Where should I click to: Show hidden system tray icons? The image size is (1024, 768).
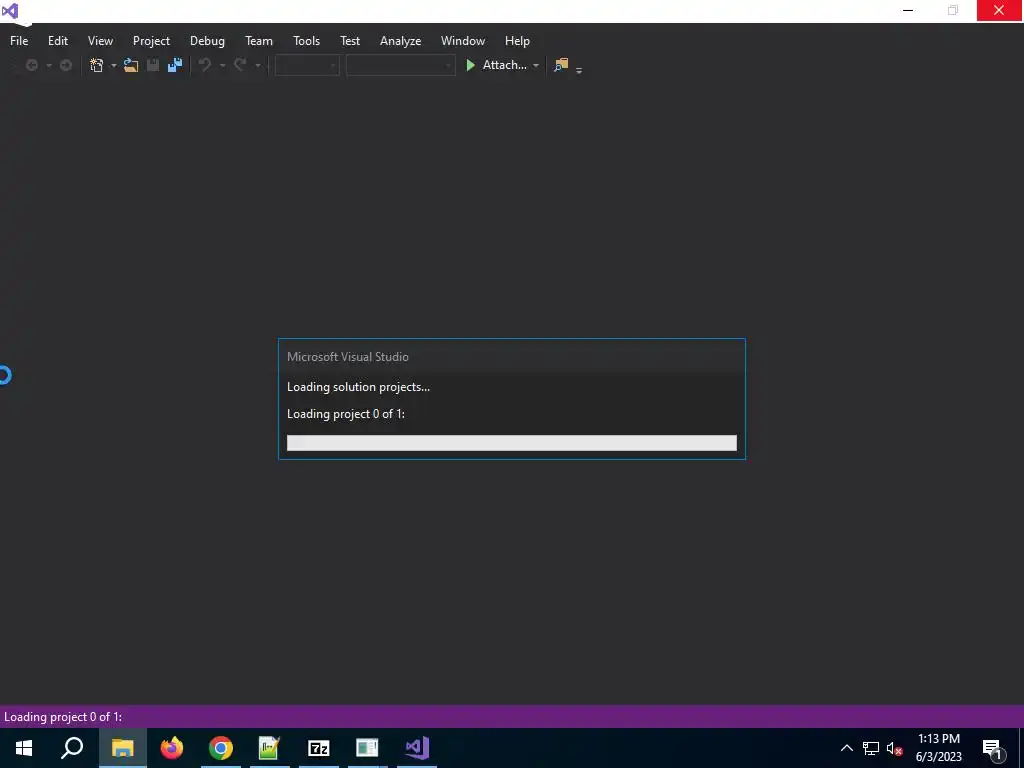846,748
